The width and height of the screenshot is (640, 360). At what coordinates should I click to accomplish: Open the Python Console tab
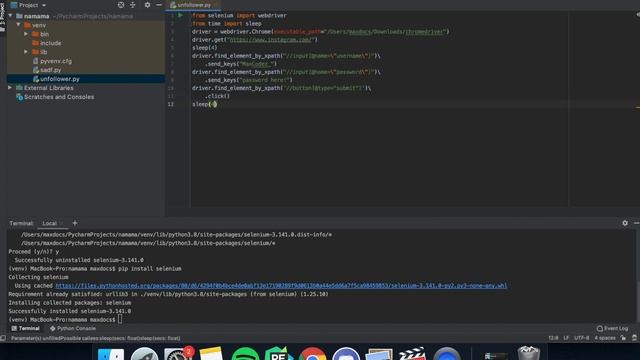point(73,328)
